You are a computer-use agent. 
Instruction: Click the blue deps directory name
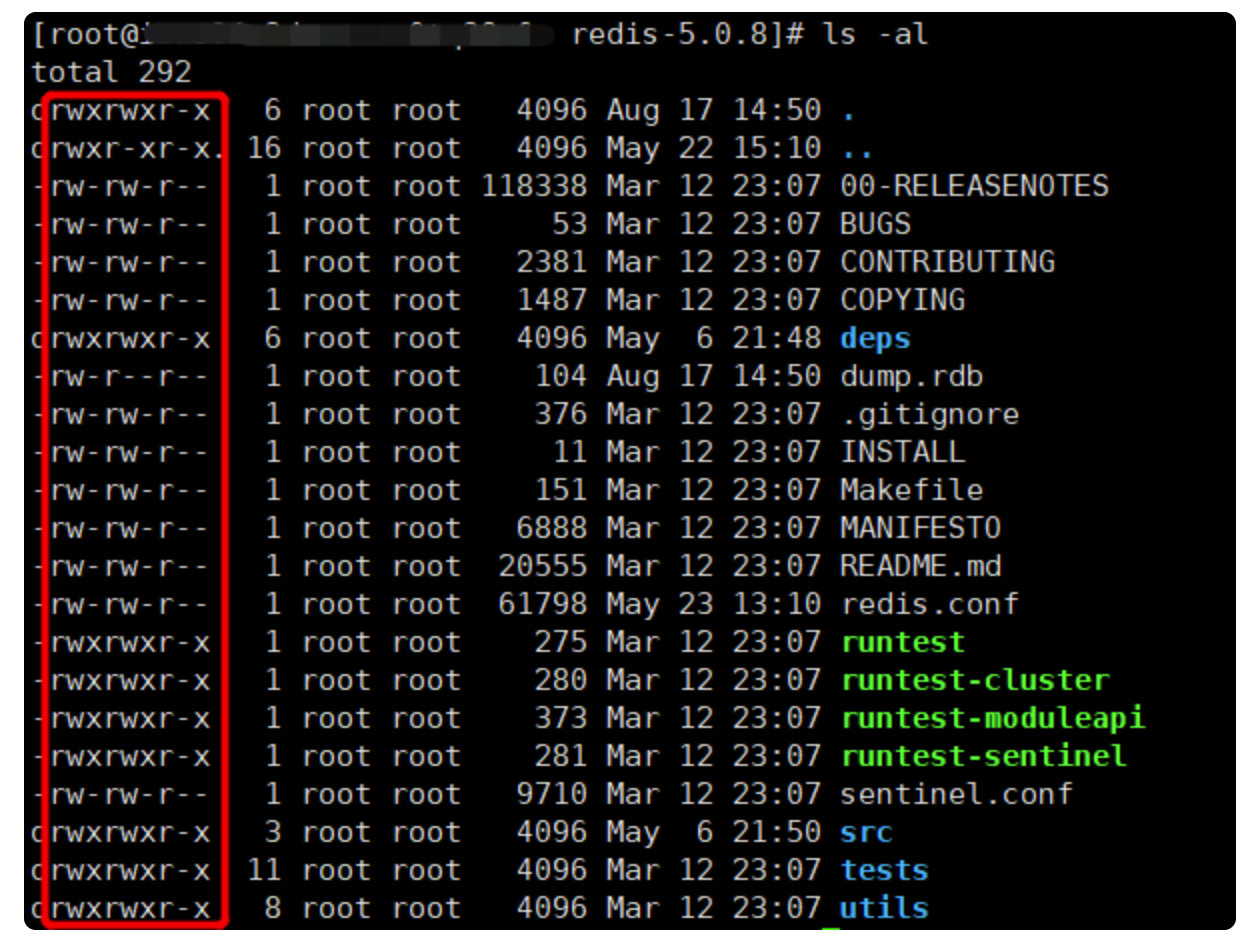[x=875, y=338]
